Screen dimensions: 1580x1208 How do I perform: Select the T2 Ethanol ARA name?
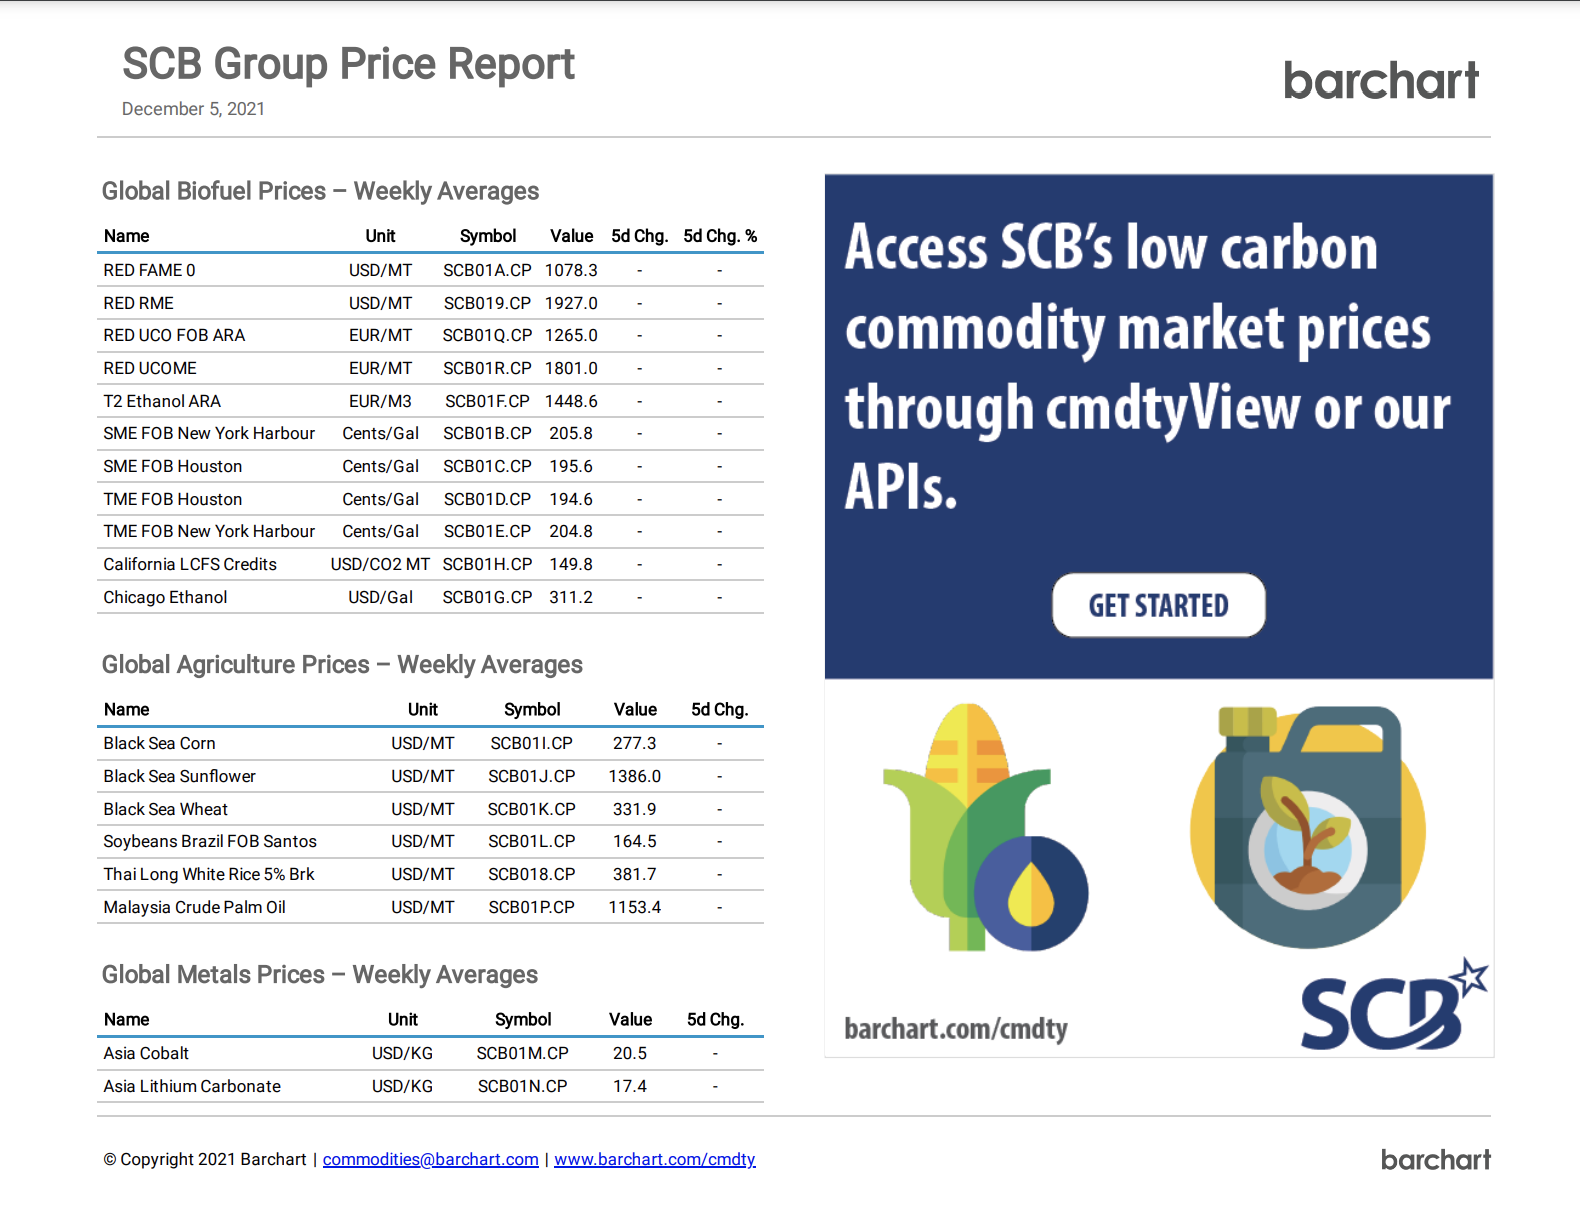point(162,401)
